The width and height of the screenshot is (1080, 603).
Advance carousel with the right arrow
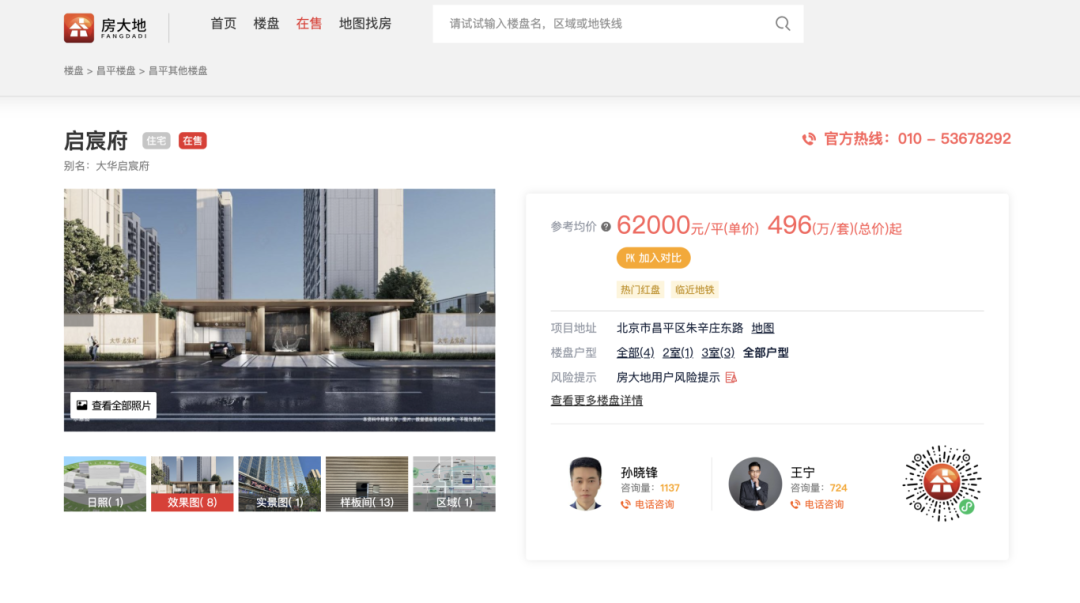click(x=481, y=310)
